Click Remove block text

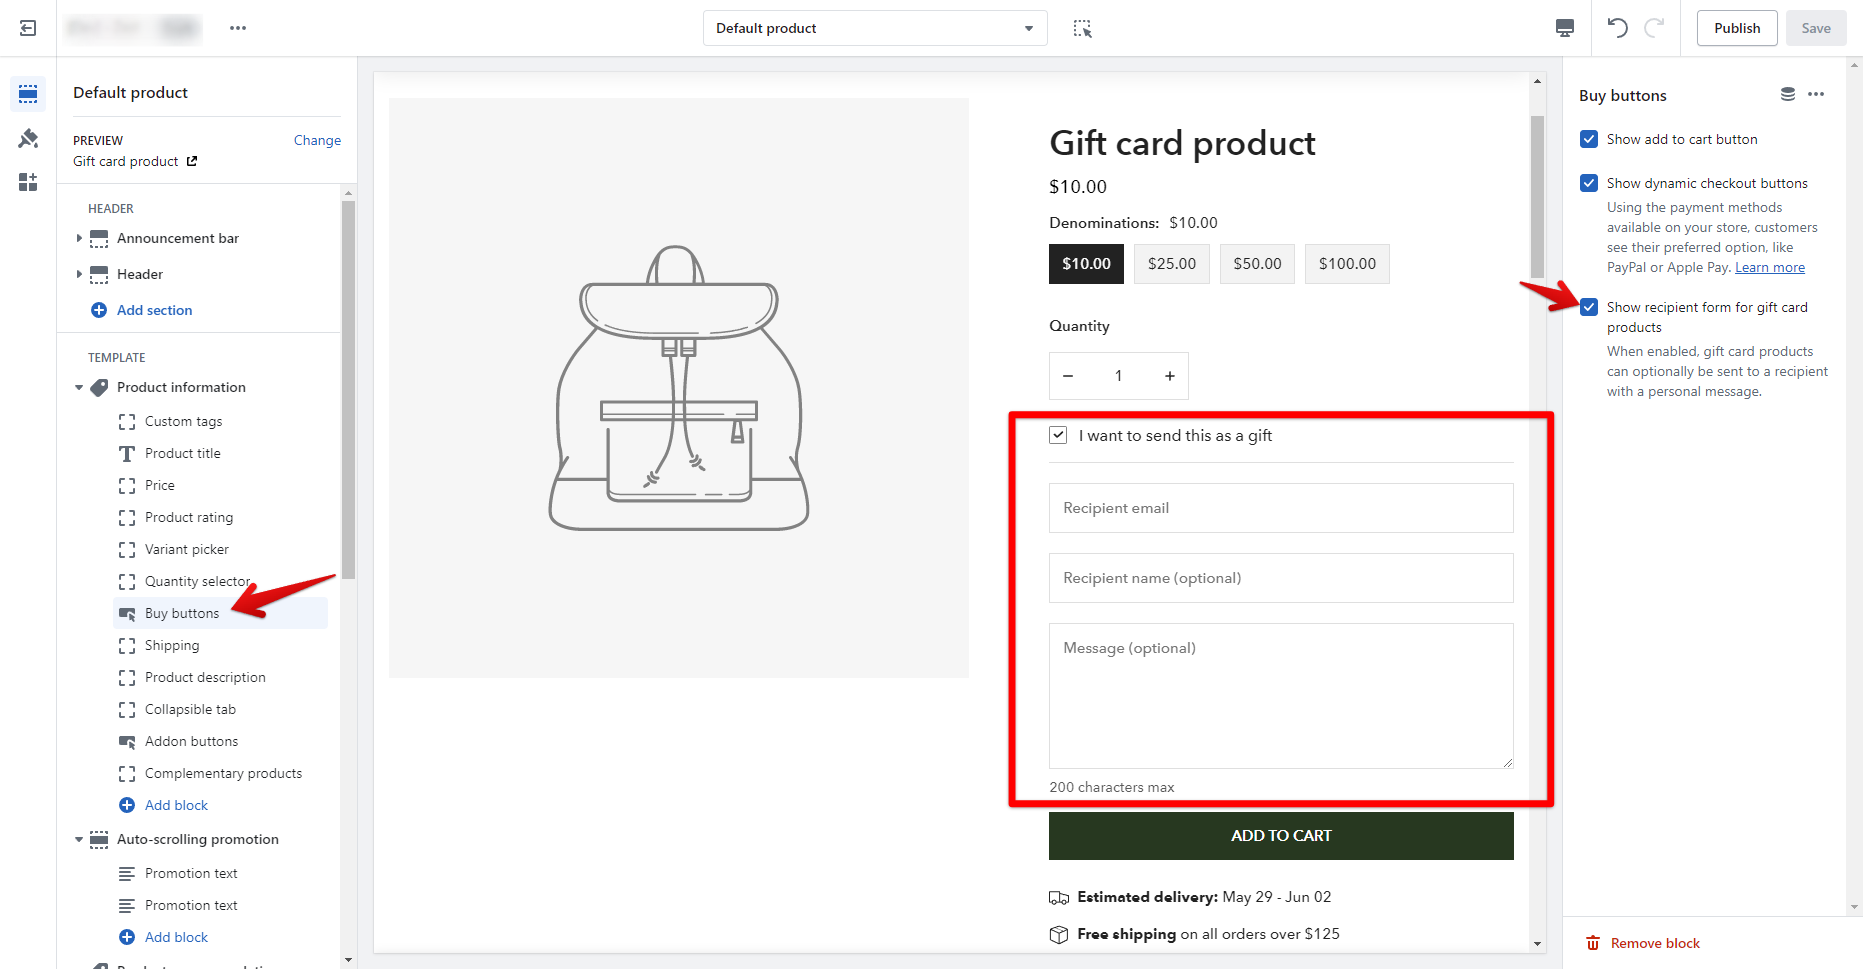coord(1655,943)
